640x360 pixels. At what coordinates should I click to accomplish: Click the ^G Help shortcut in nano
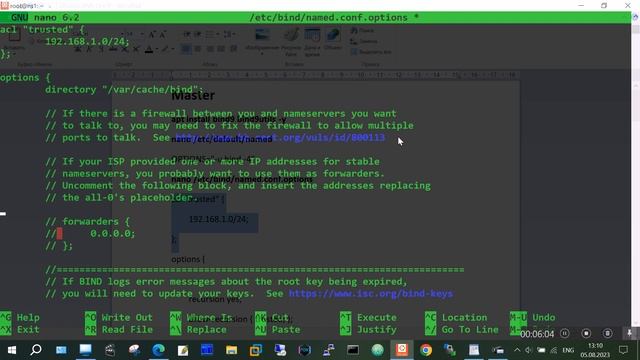pyautogui.click(x=20, y=318)
